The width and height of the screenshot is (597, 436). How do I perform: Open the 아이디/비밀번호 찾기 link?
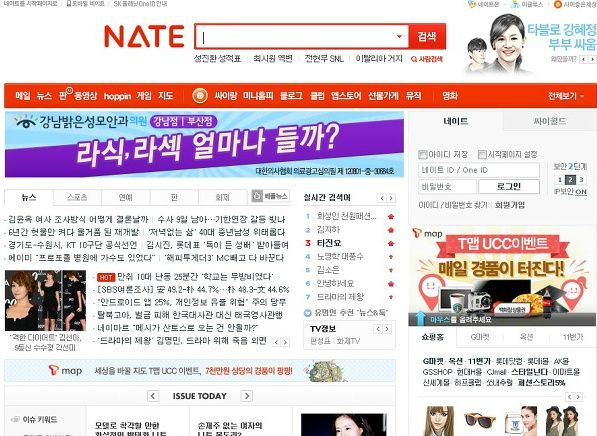[453, 205]
